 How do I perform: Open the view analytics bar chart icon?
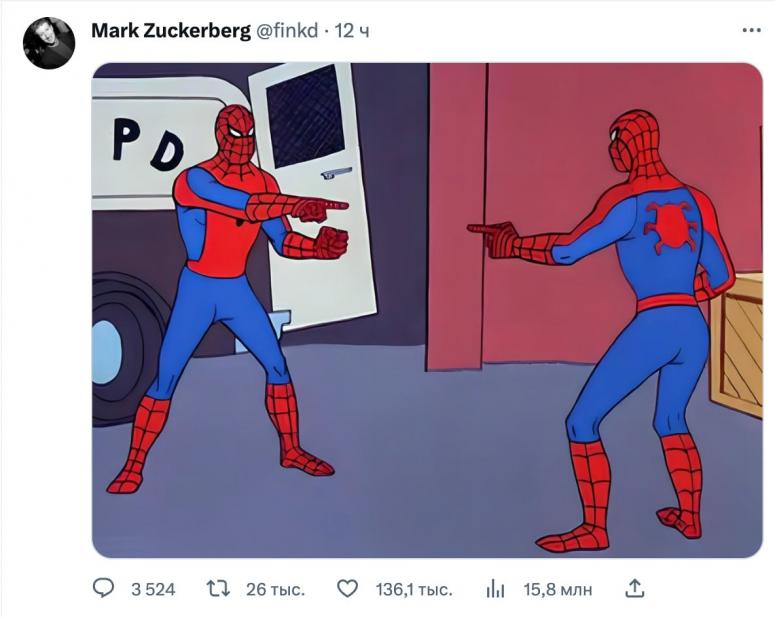pos(494,589)
